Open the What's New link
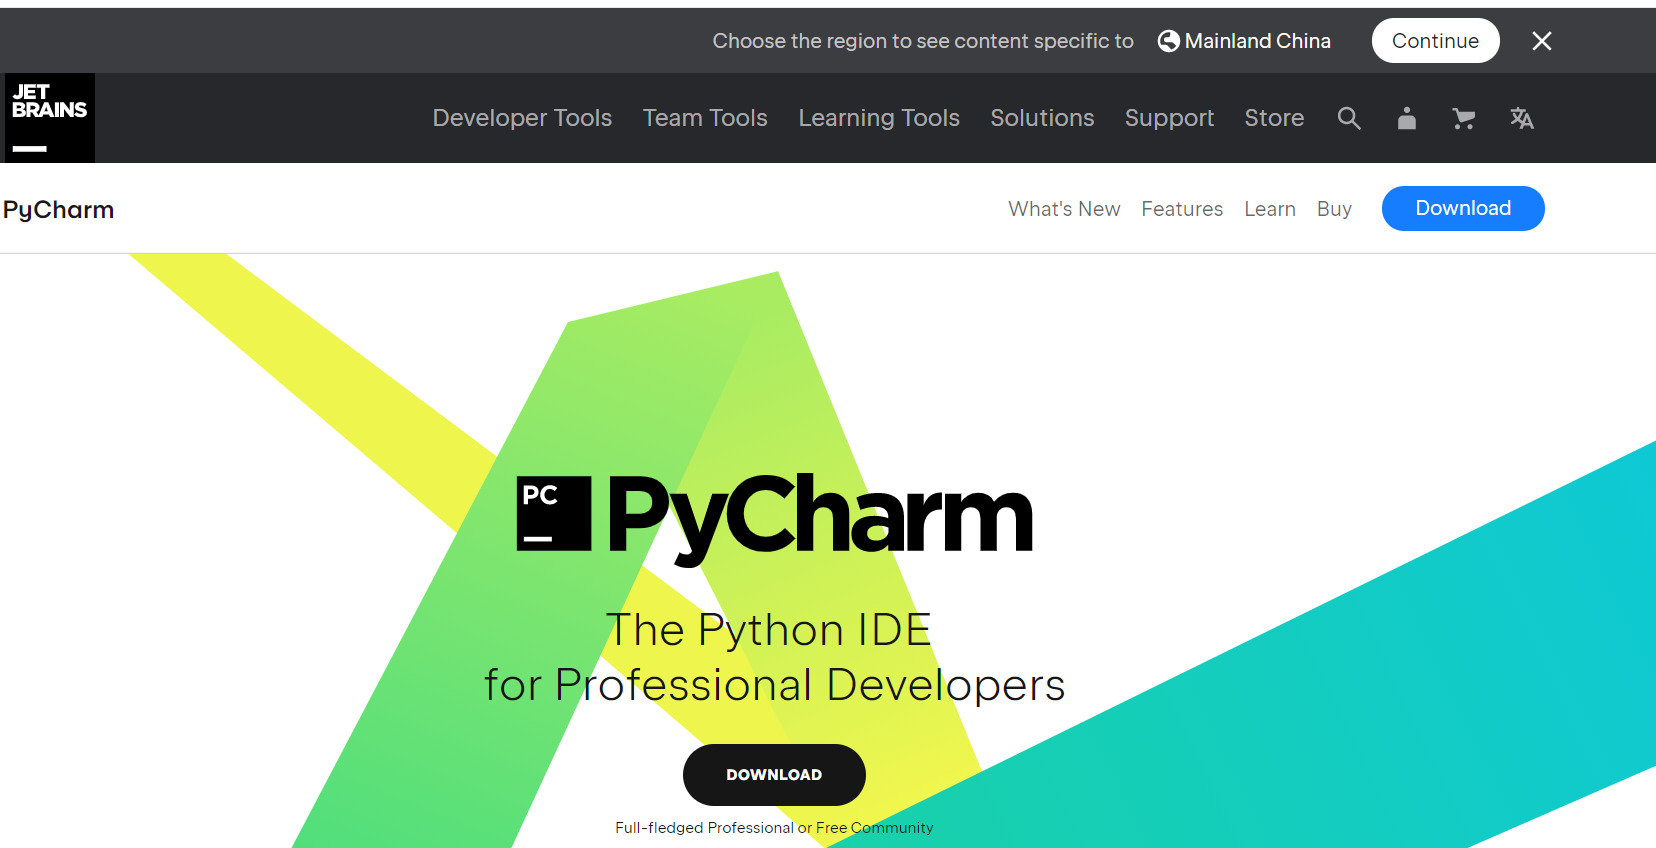This screenshot has height=848, width=1656. tap(1064, 209)
